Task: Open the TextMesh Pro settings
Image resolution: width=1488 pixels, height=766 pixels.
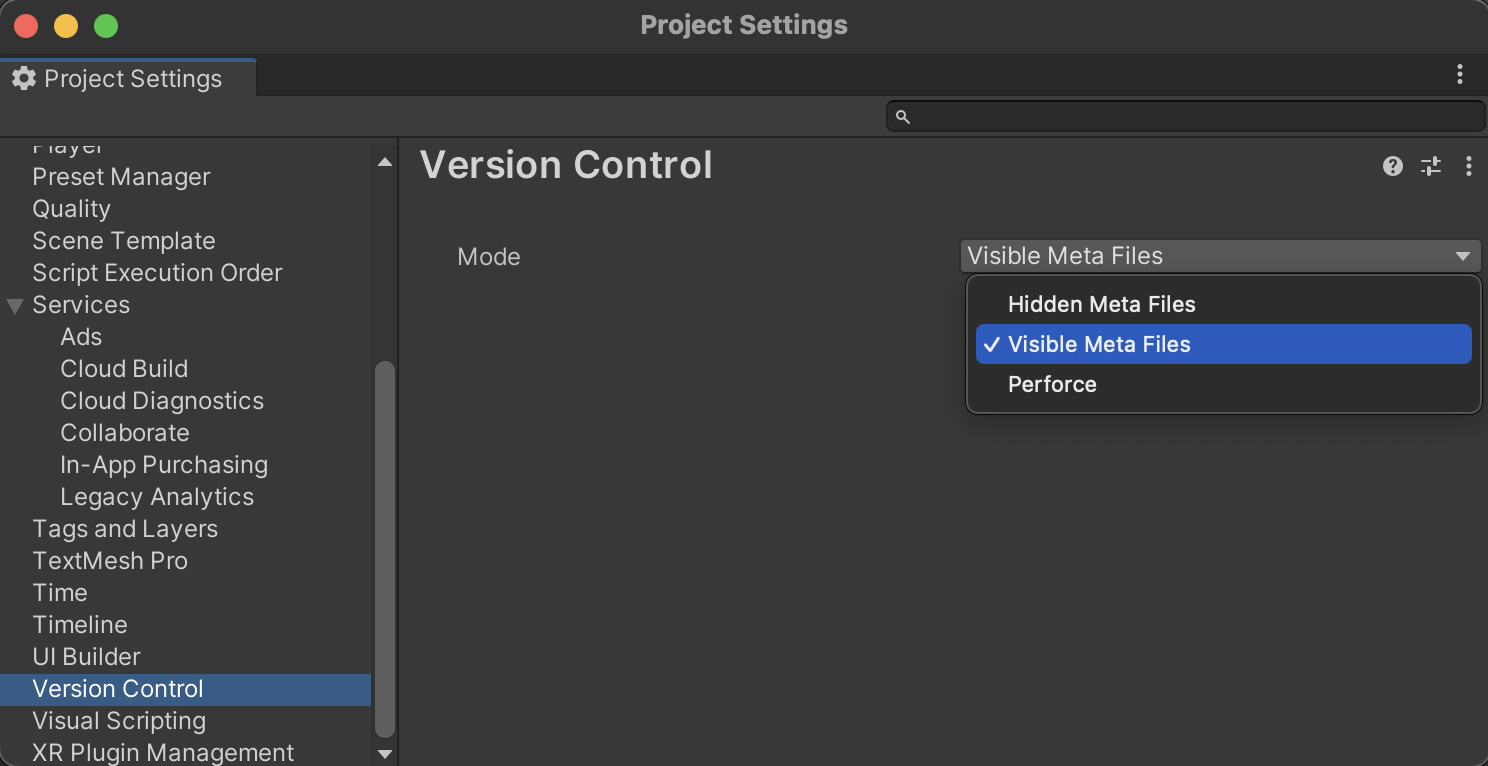Action: 110,561
